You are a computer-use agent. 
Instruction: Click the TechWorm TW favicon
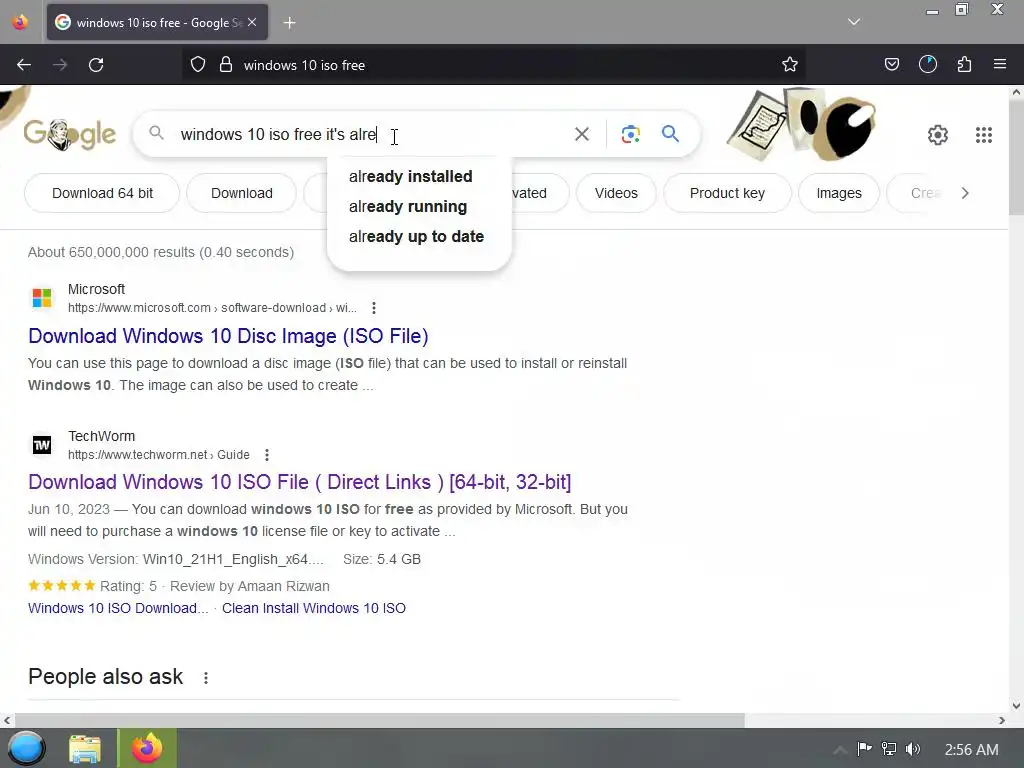42,445
